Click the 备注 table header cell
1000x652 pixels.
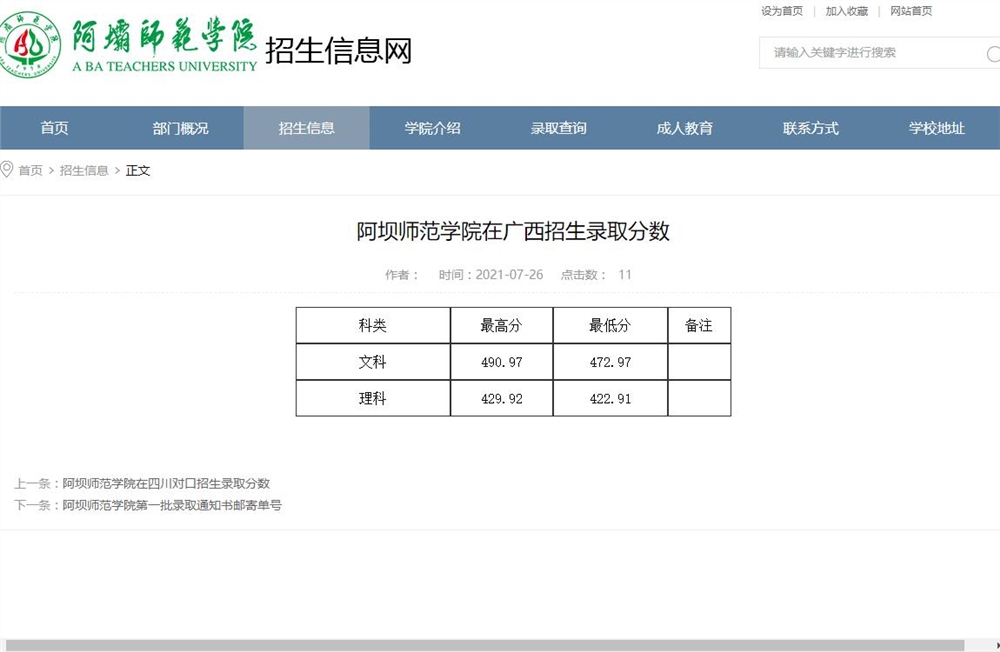(x=699, y=325)
